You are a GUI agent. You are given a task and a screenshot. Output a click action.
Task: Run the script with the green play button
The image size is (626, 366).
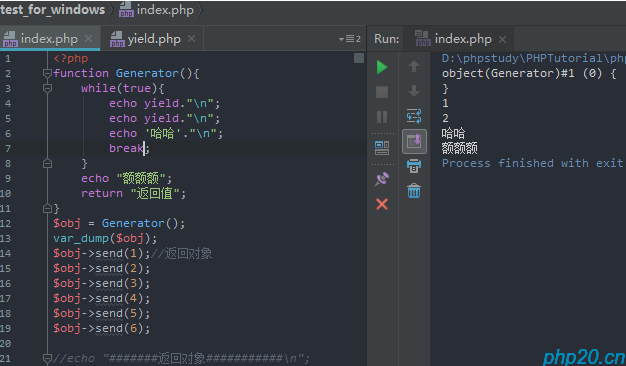[x=382, y=67]
